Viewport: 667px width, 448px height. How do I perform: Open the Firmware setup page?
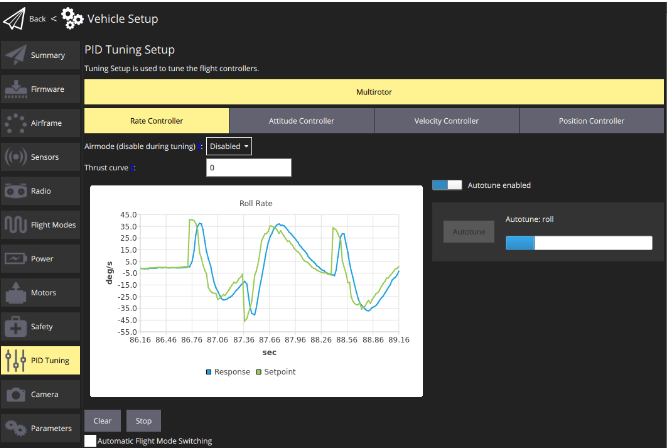click(x=40, y=89)
